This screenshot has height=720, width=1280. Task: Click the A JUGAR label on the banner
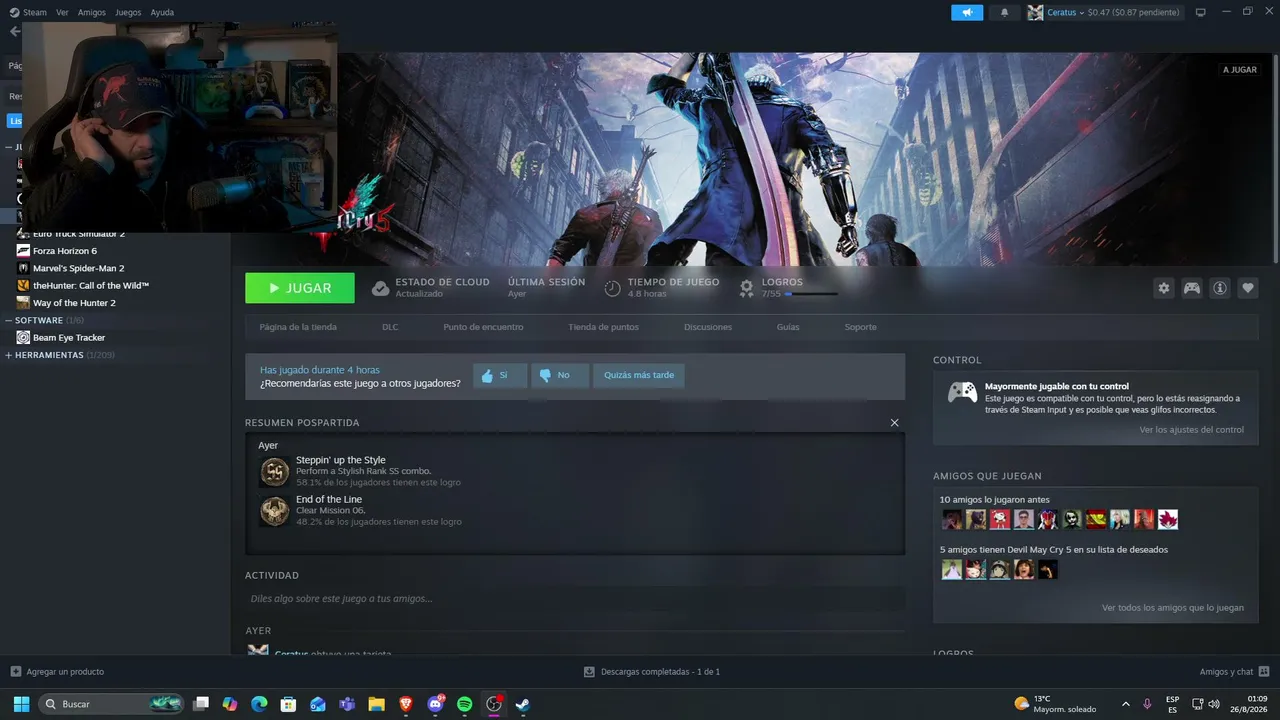point(1239,70)
